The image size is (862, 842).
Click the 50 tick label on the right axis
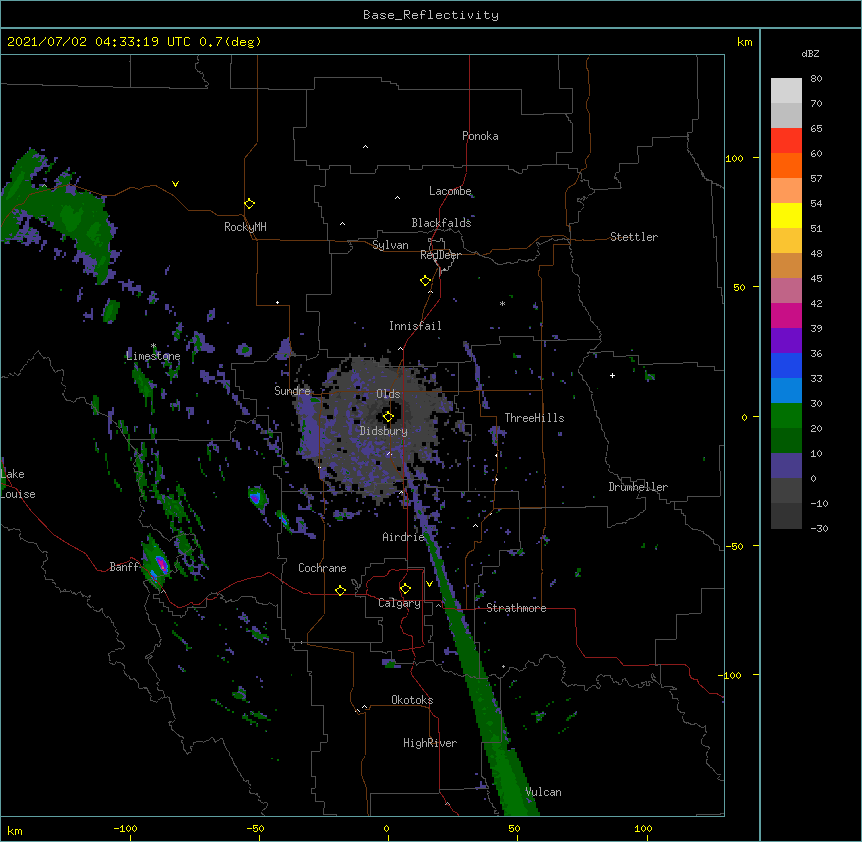[x=739, y=287]
